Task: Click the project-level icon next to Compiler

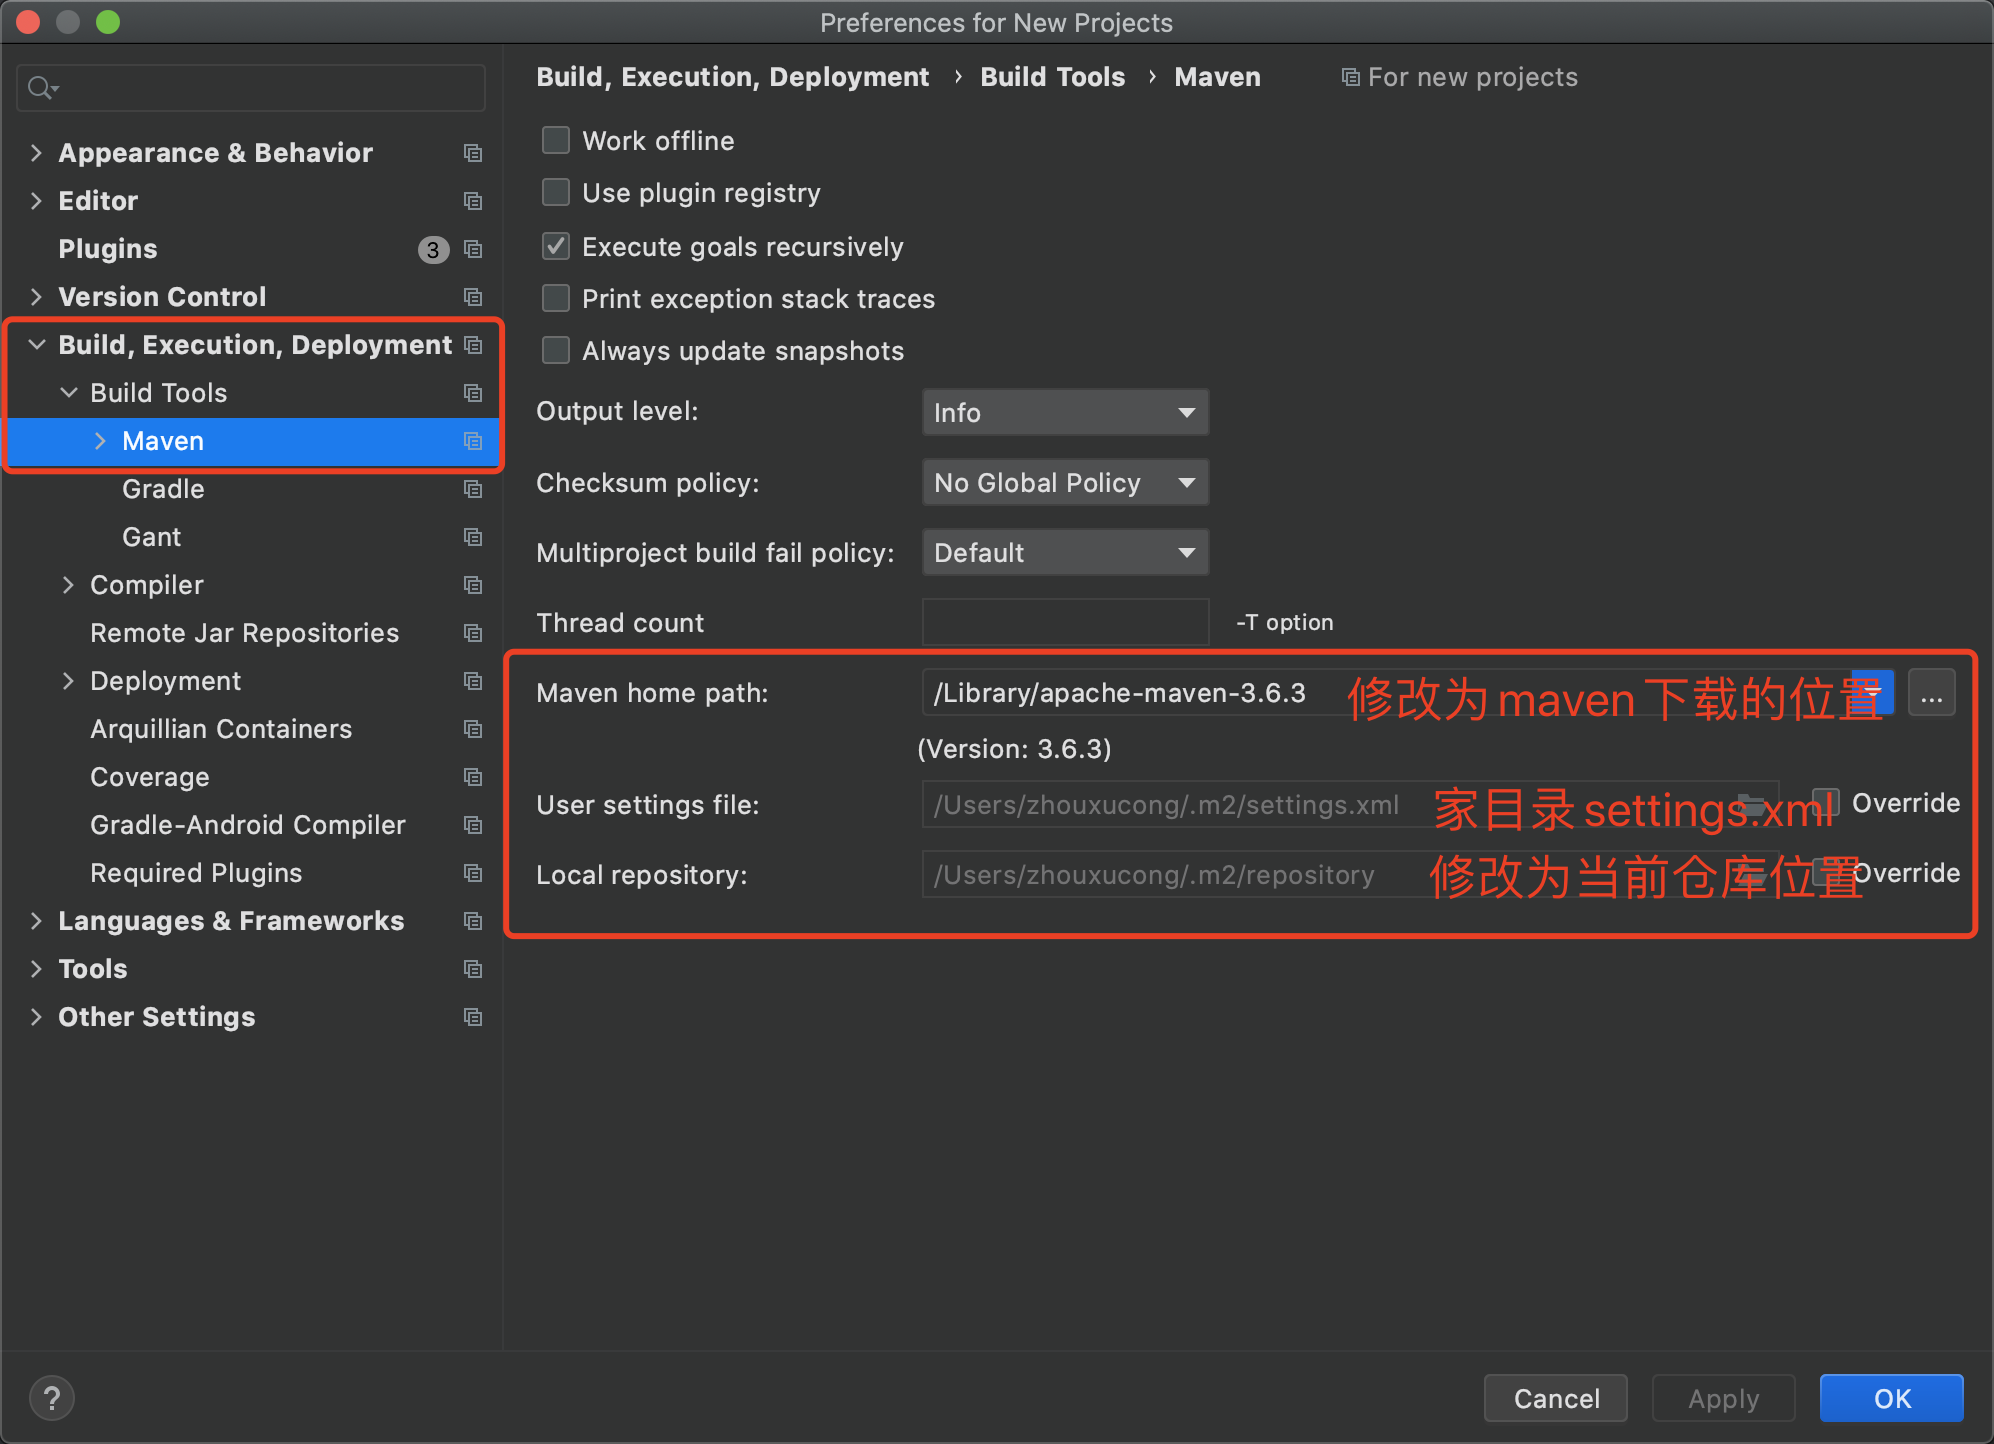Action: [x=473, y=585]
